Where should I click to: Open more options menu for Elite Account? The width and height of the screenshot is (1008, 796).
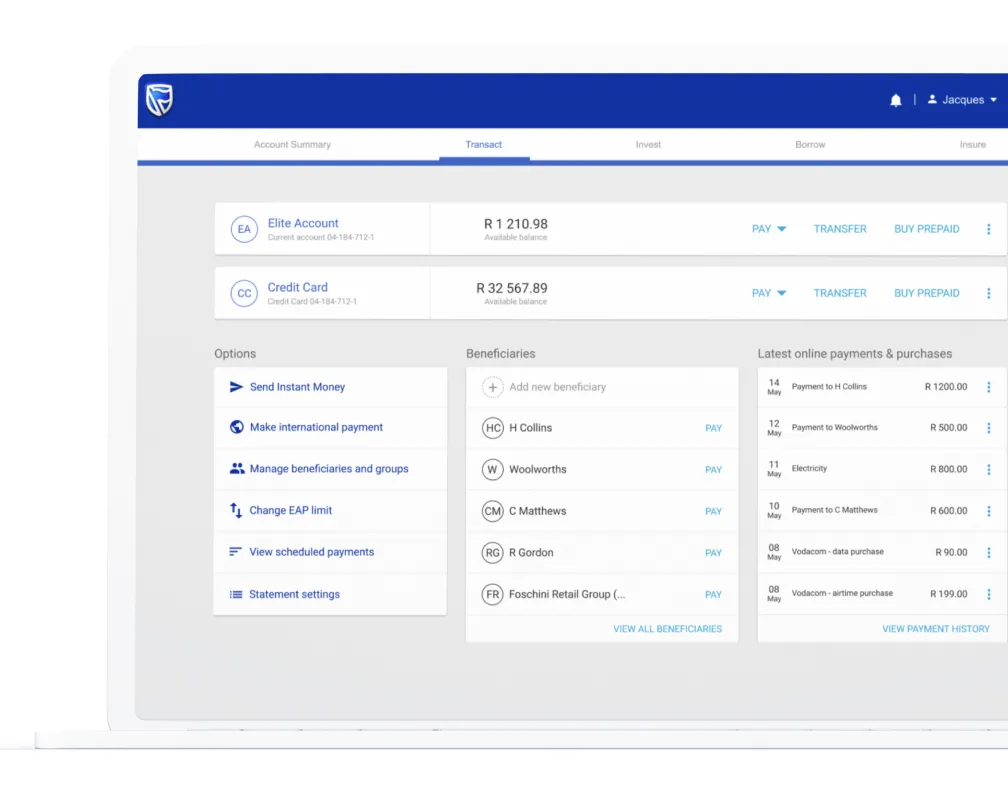pyautogui.click(x=989, y=229)
